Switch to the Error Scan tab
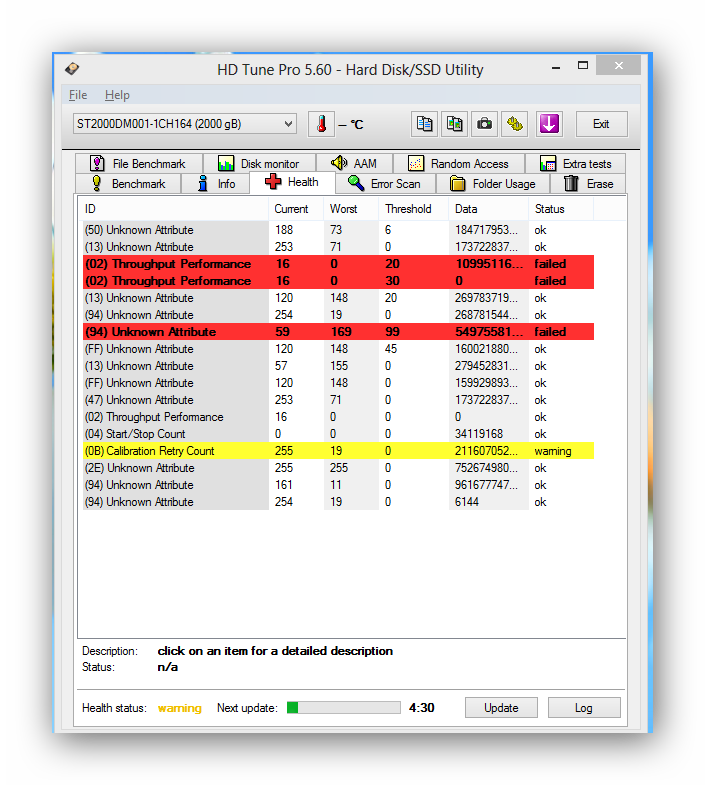The width and height of the screenshot is (705, 785). click(x=385, y=184)
